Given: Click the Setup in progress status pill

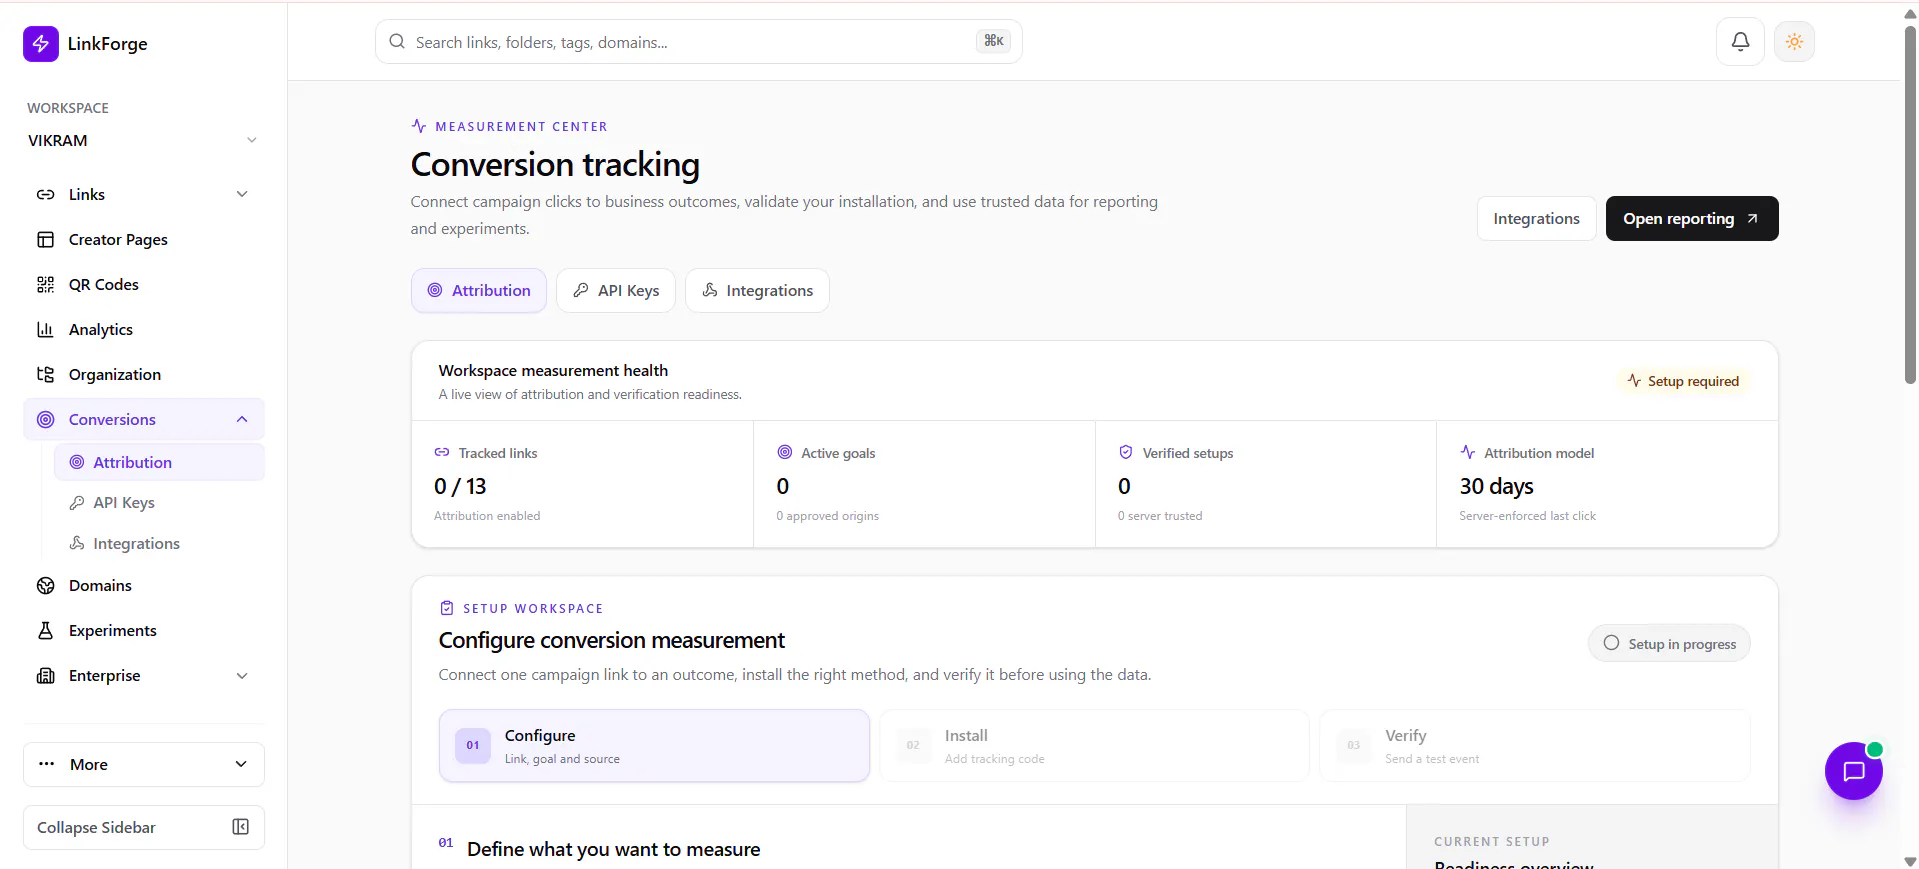Looking at the screenshot, I should 1669,644.
